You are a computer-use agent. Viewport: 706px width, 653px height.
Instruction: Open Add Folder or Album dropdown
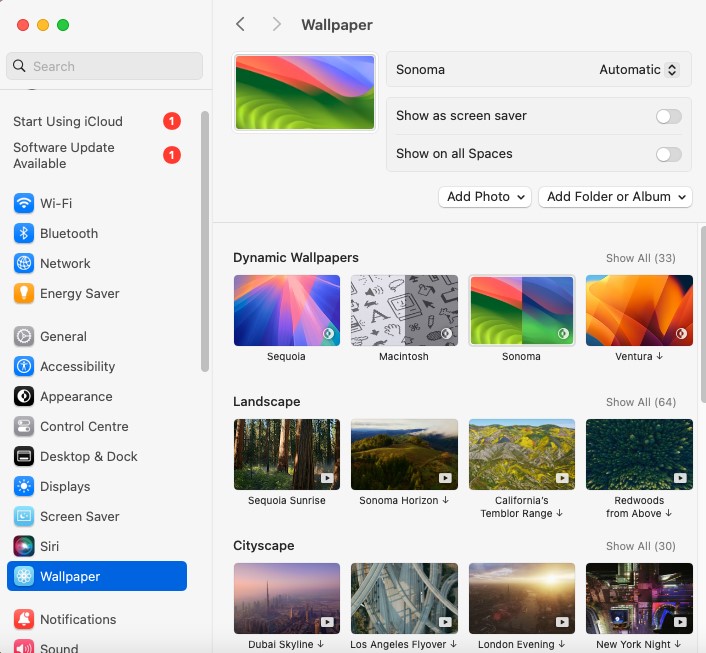tap(615, 197)
